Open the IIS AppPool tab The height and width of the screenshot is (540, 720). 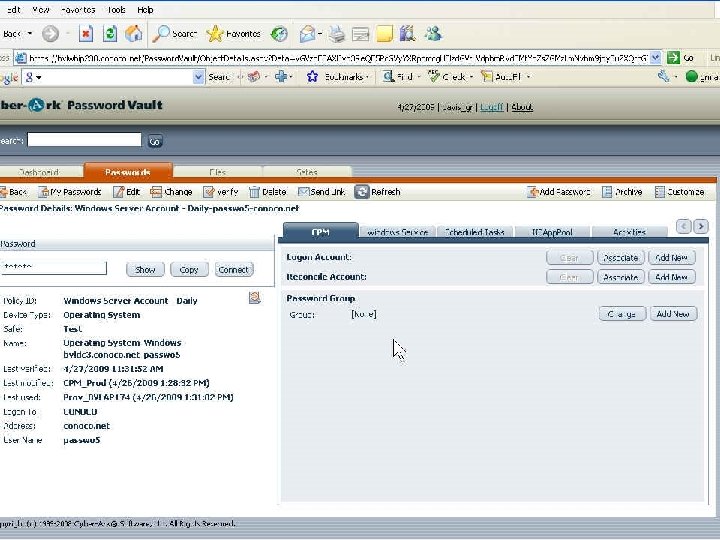552,232
